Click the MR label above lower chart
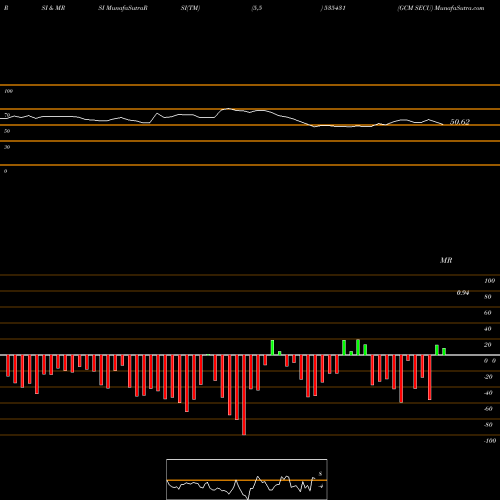This screenshot has width=500, height=500. coord(446,260)
